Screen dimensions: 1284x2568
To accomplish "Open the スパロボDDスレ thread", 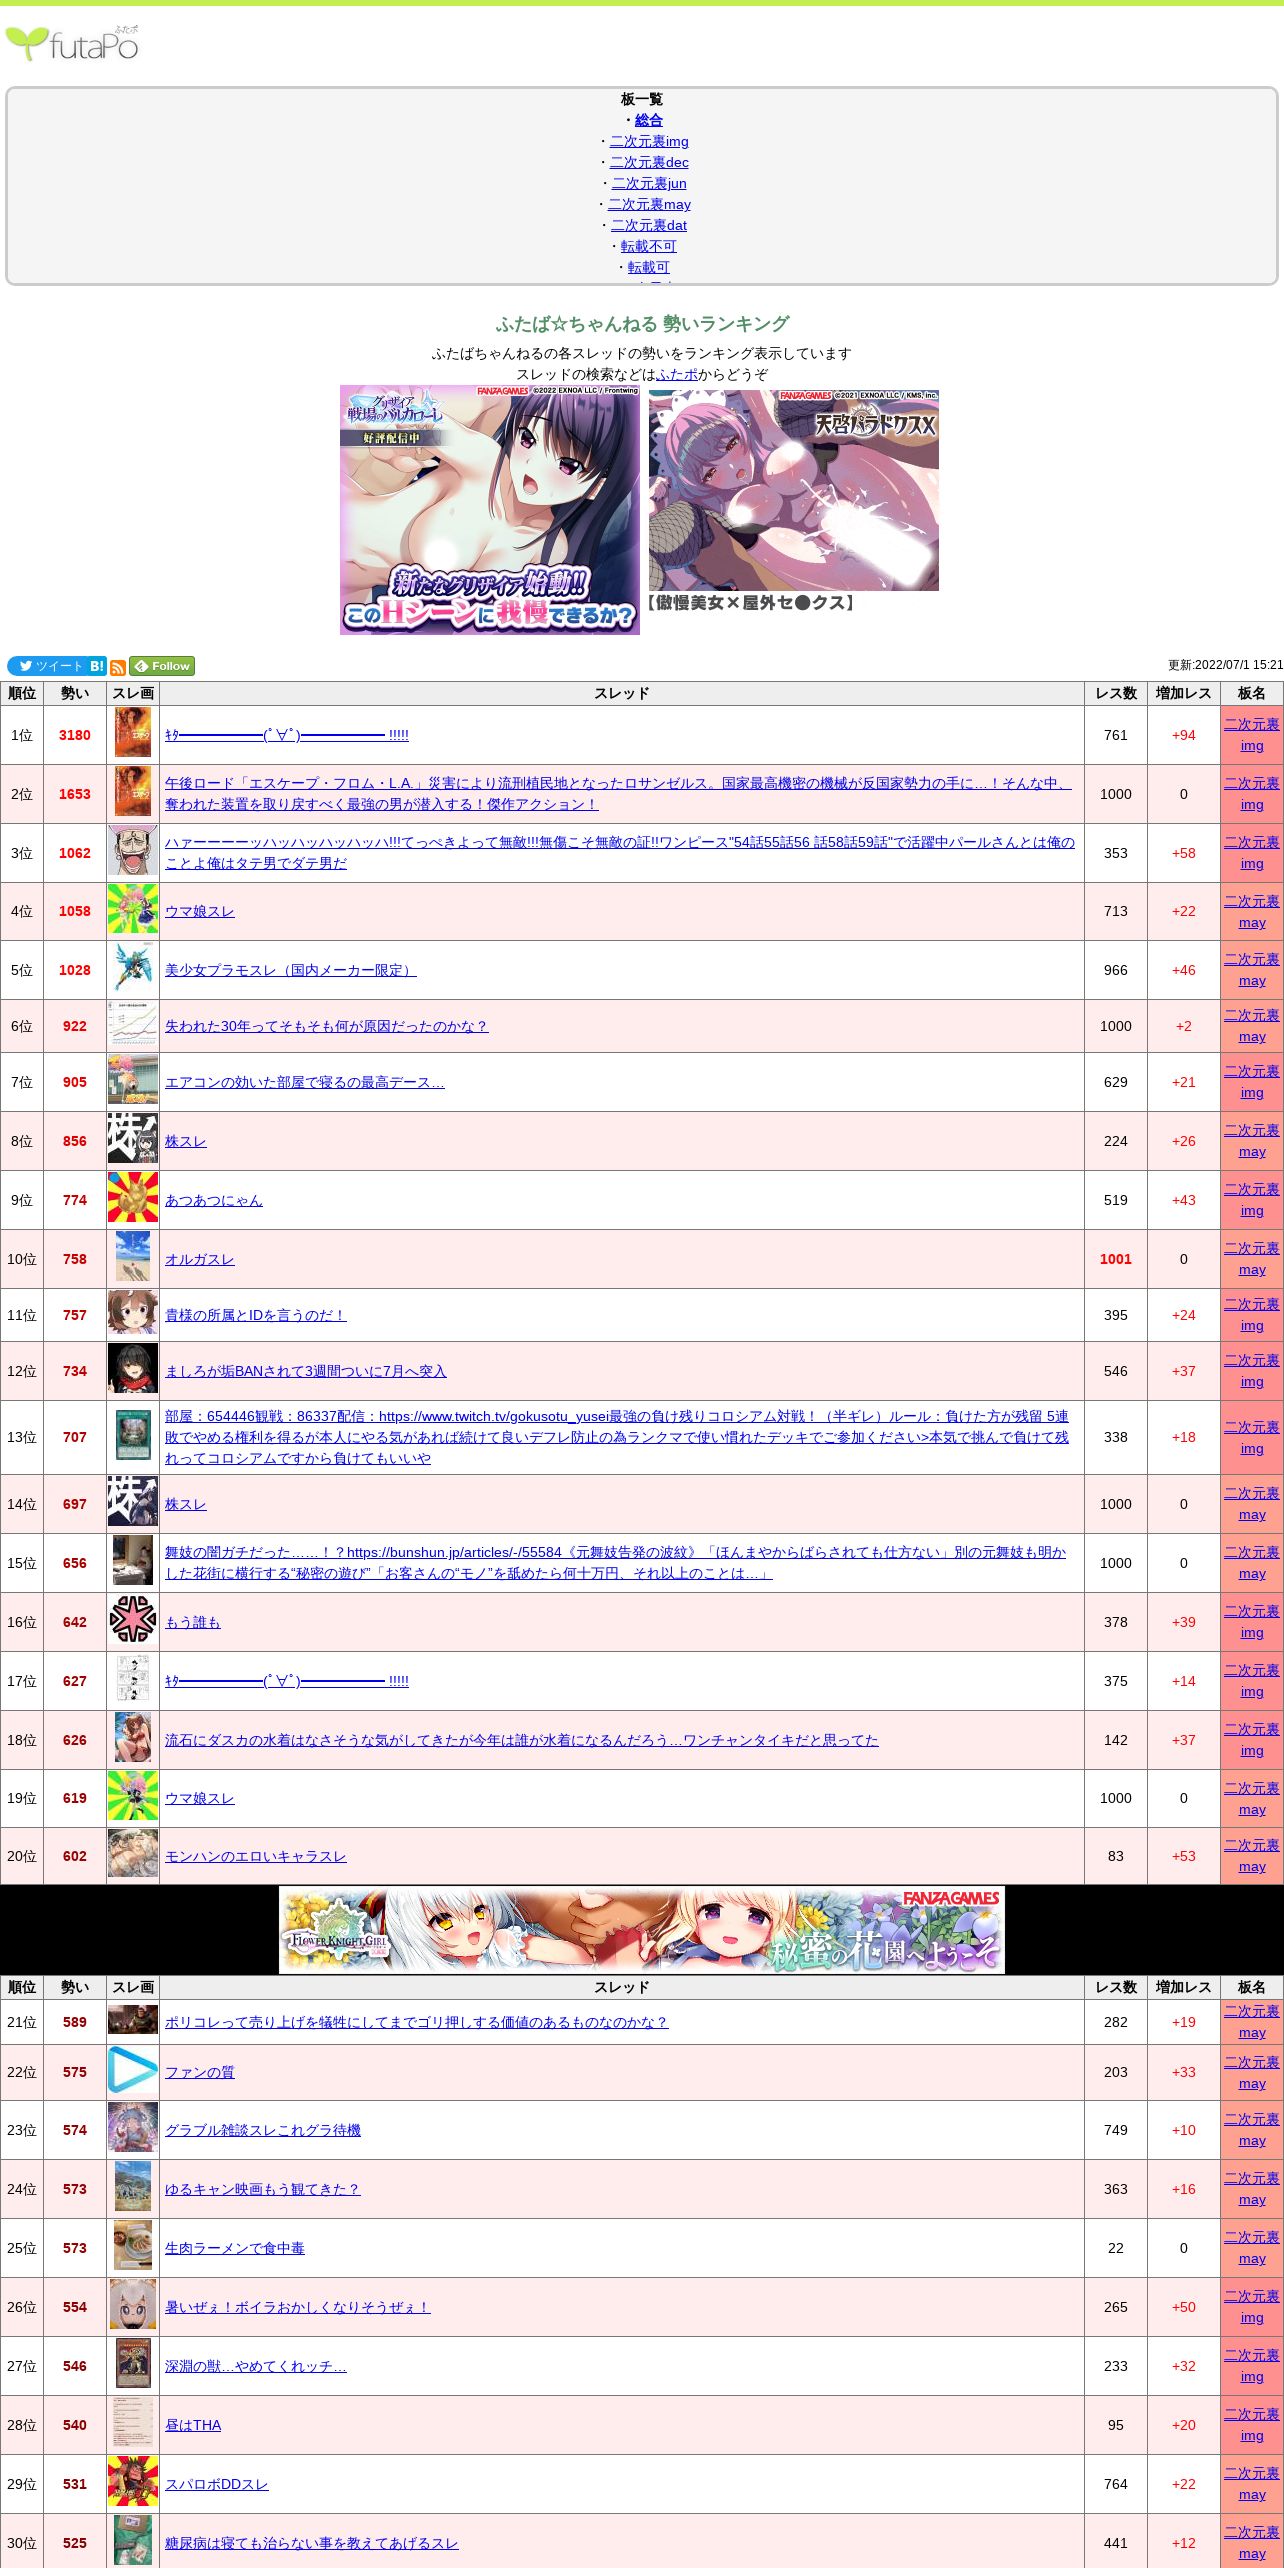I will 217,2484.
